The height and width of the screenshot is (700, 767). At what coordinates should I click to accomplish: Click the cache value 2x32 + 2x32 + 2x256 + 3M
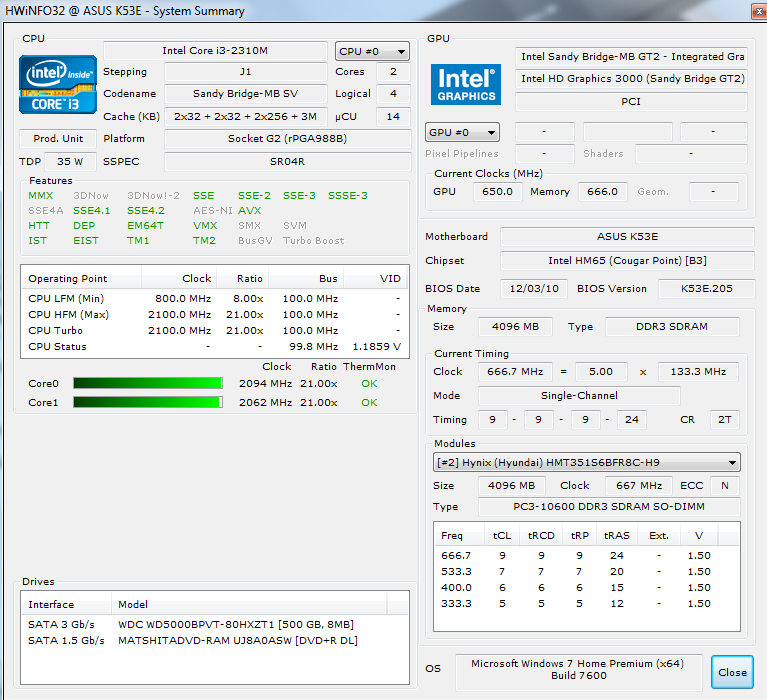(x=246, y=116)
